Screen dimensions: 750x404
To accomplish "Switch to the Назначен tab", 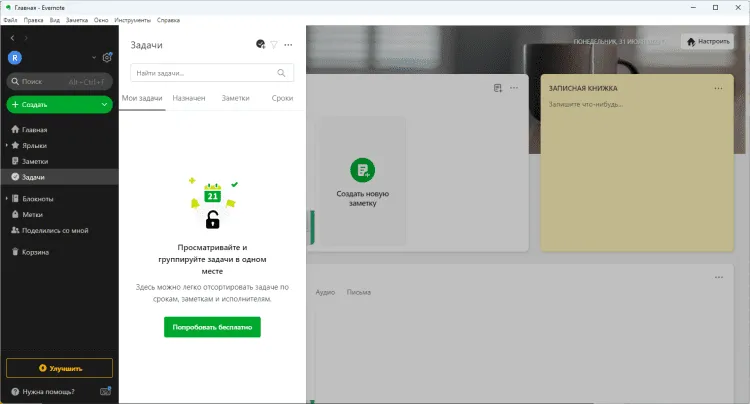I will pyautogui.click(x=189, y=99).
